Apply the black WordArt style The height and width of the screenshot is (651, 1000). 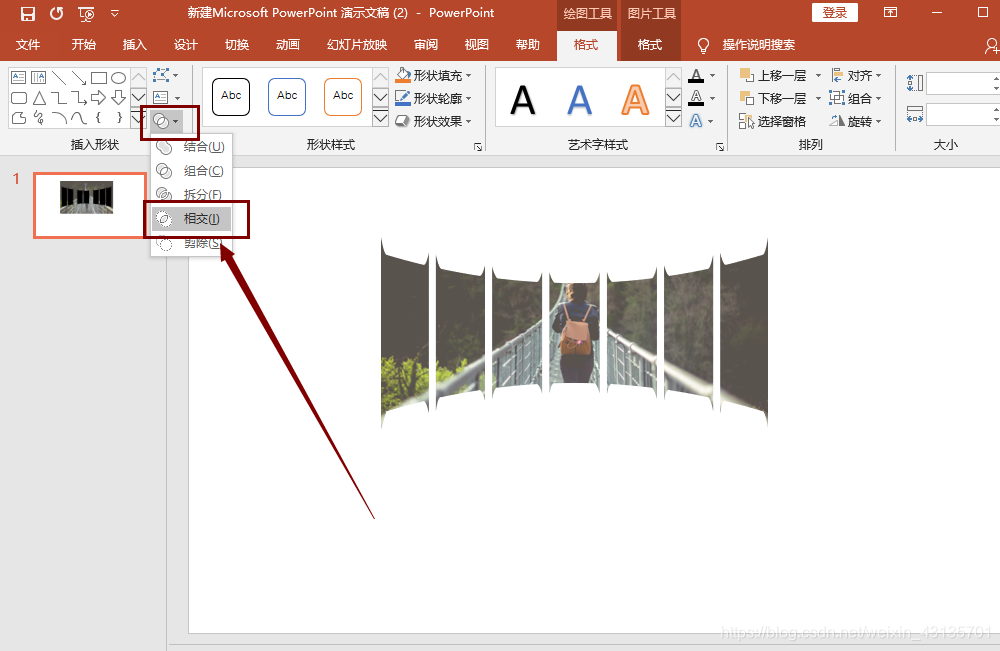[523, 100]
